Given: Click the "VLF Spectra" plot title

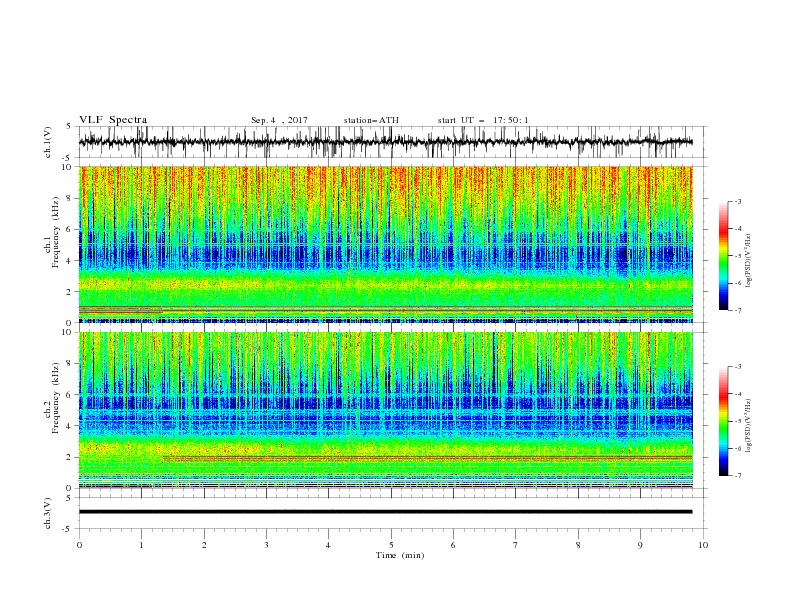Looking at the screenshot, I should click(113, 120).
